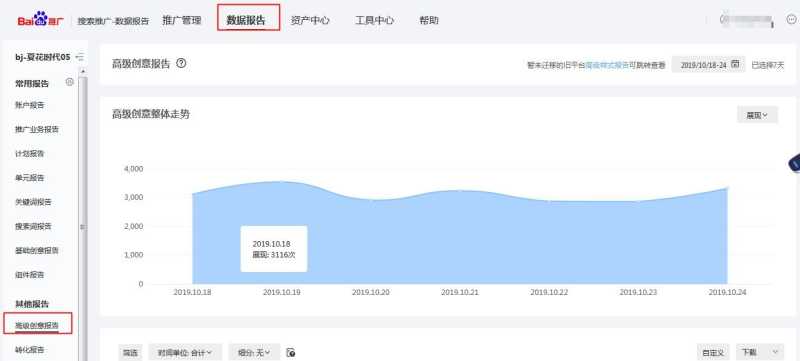Click chart x-axis label 2019.10.19
Screen dimensions: 800x361
point(282,293)
